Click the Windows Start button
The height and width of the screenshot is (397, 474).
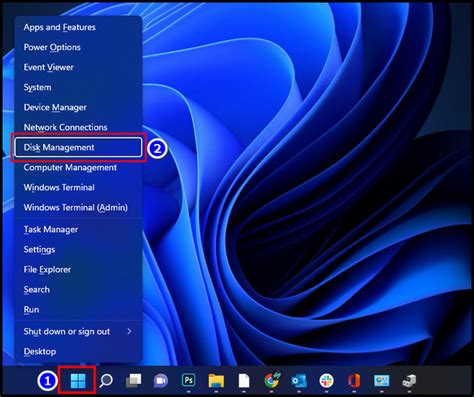[x=78, y=380]
